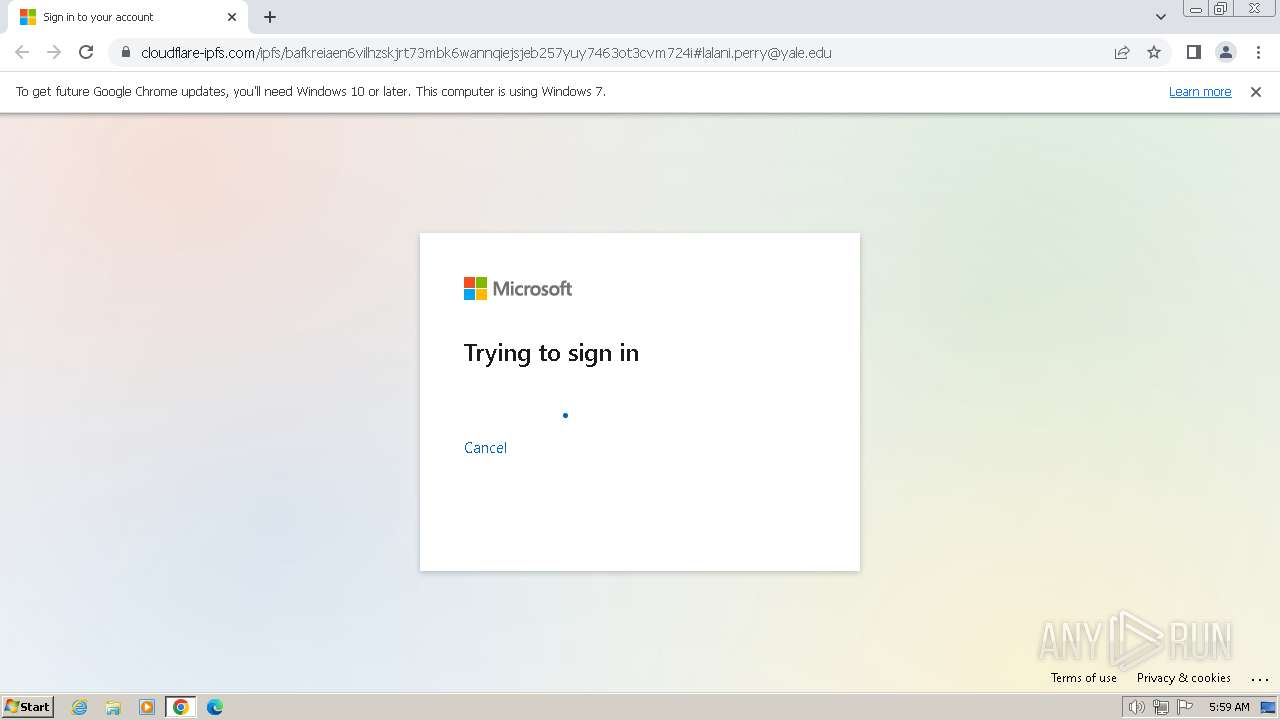Open a new tab with the plus button
Screen dimensions: 1280x720
(270, 17)
